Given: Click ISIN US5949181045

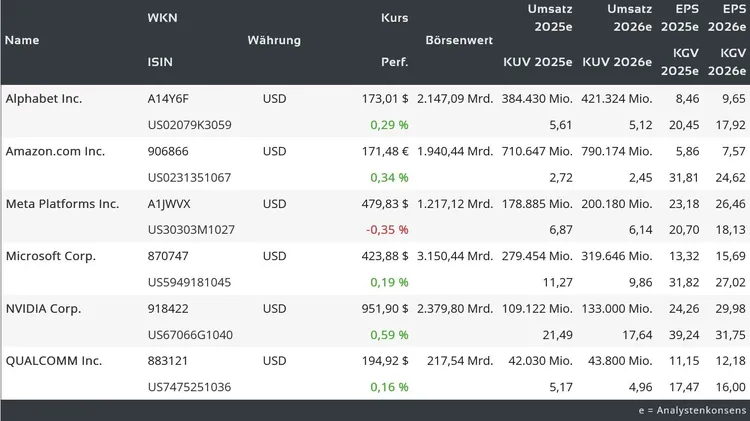Looking at the screenshot, I should (189, 283).
